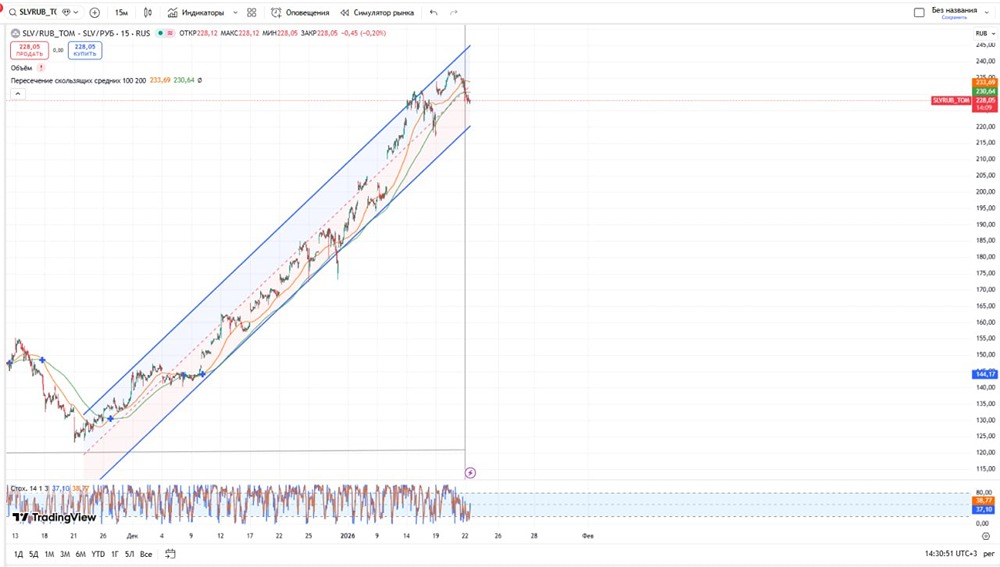Set range to 1М
The image size is (1000, 567).
tap(49, 554)
